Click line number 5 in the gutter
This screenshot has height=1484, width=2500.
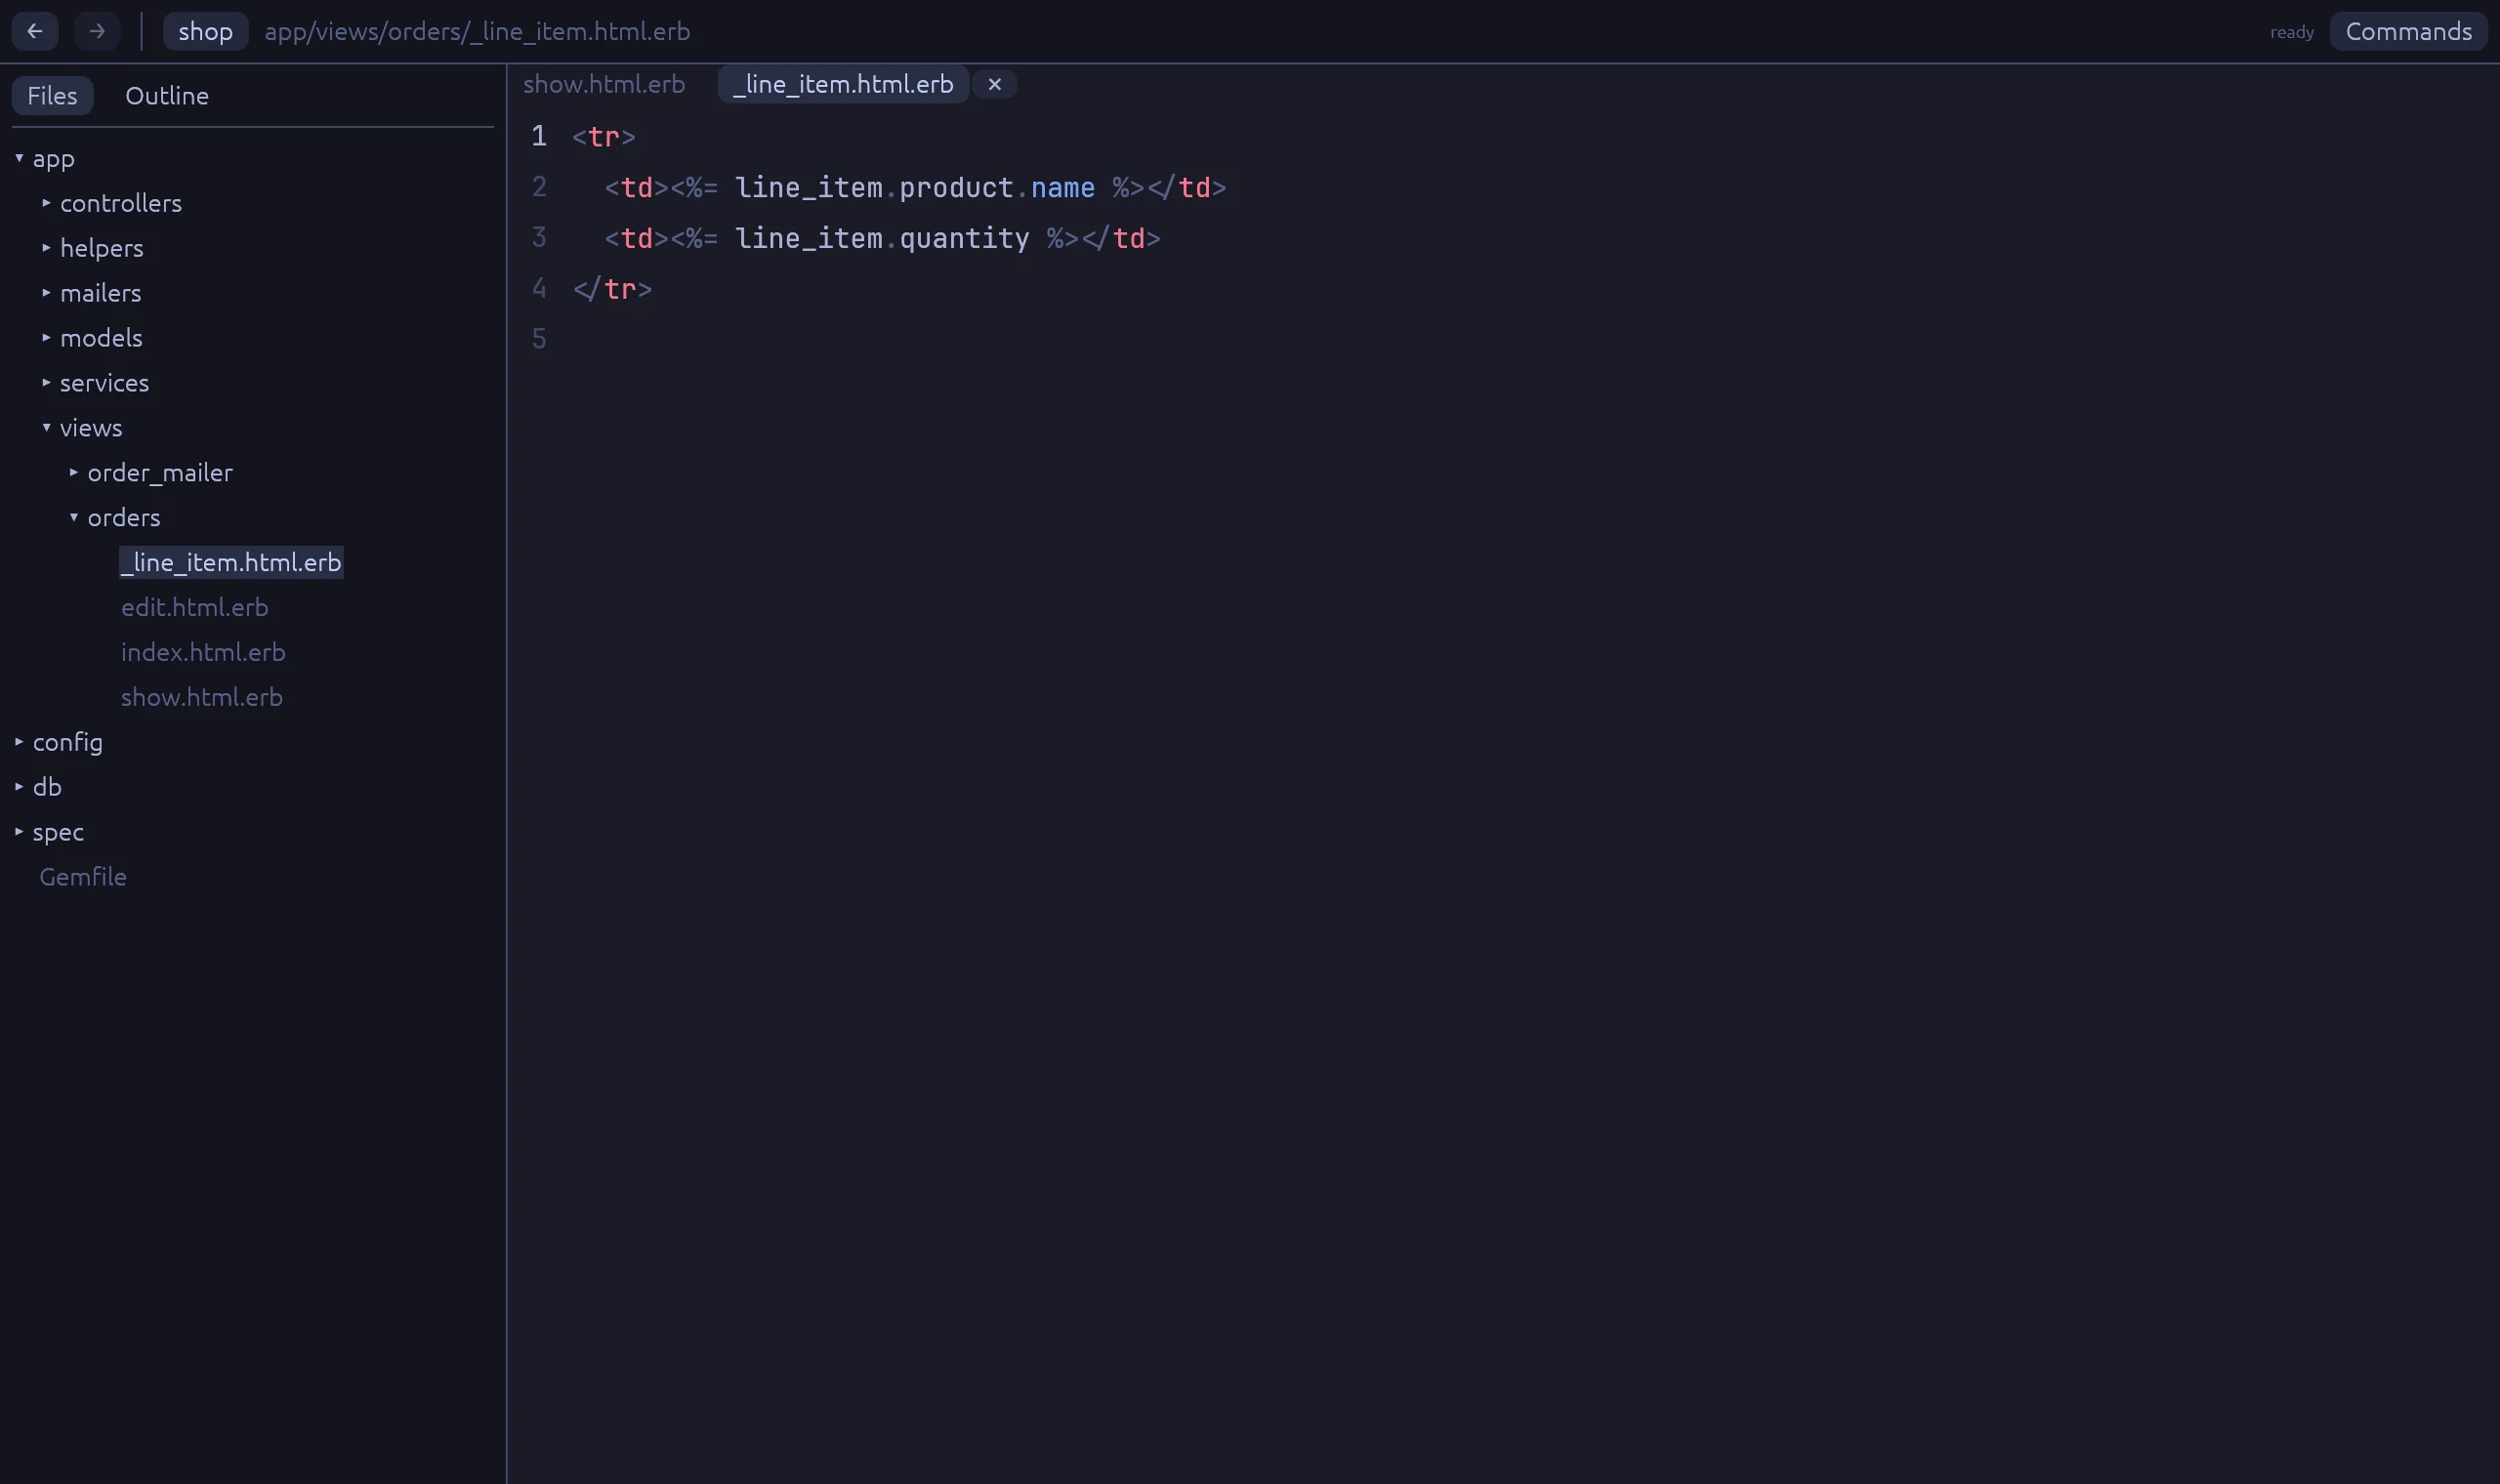539,339
